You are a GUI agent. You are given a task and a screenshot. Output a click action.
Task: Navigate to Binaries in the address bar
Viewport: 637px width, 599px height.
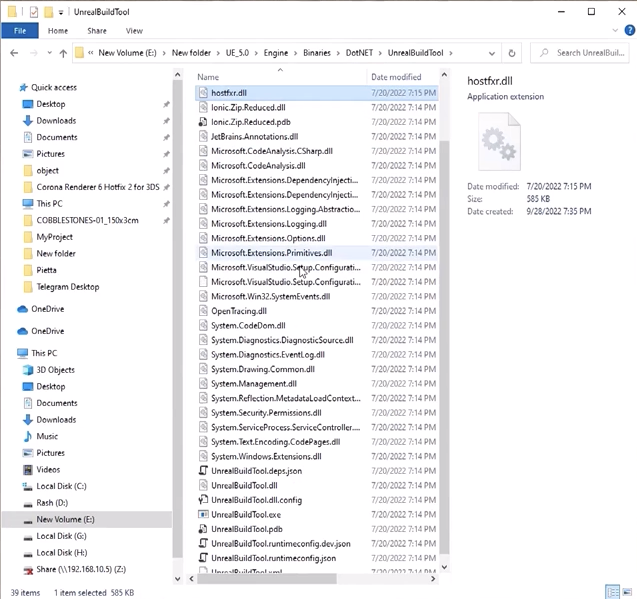(317, 53)
